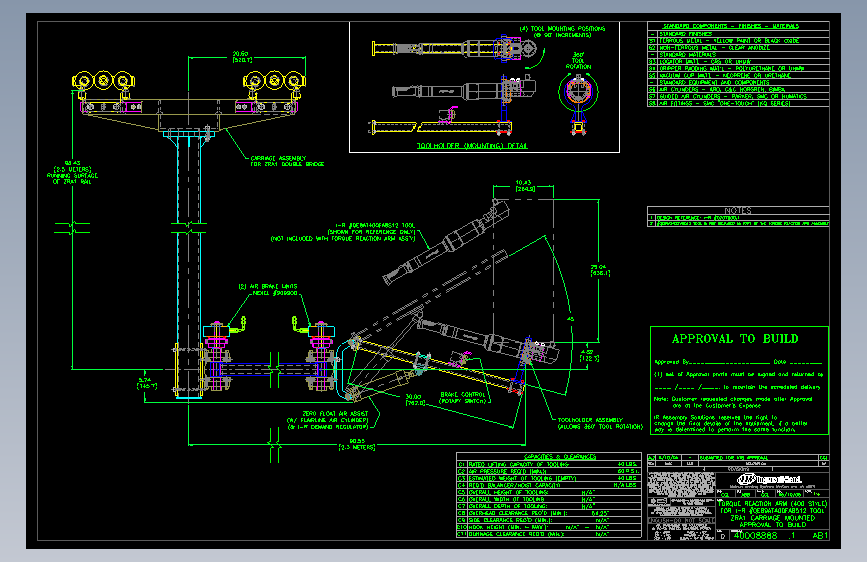Select the "ZERO FLOAT AIR ASSIST" annotation
The width and height of the screenshot is (867, 562).
coord(335,413)
